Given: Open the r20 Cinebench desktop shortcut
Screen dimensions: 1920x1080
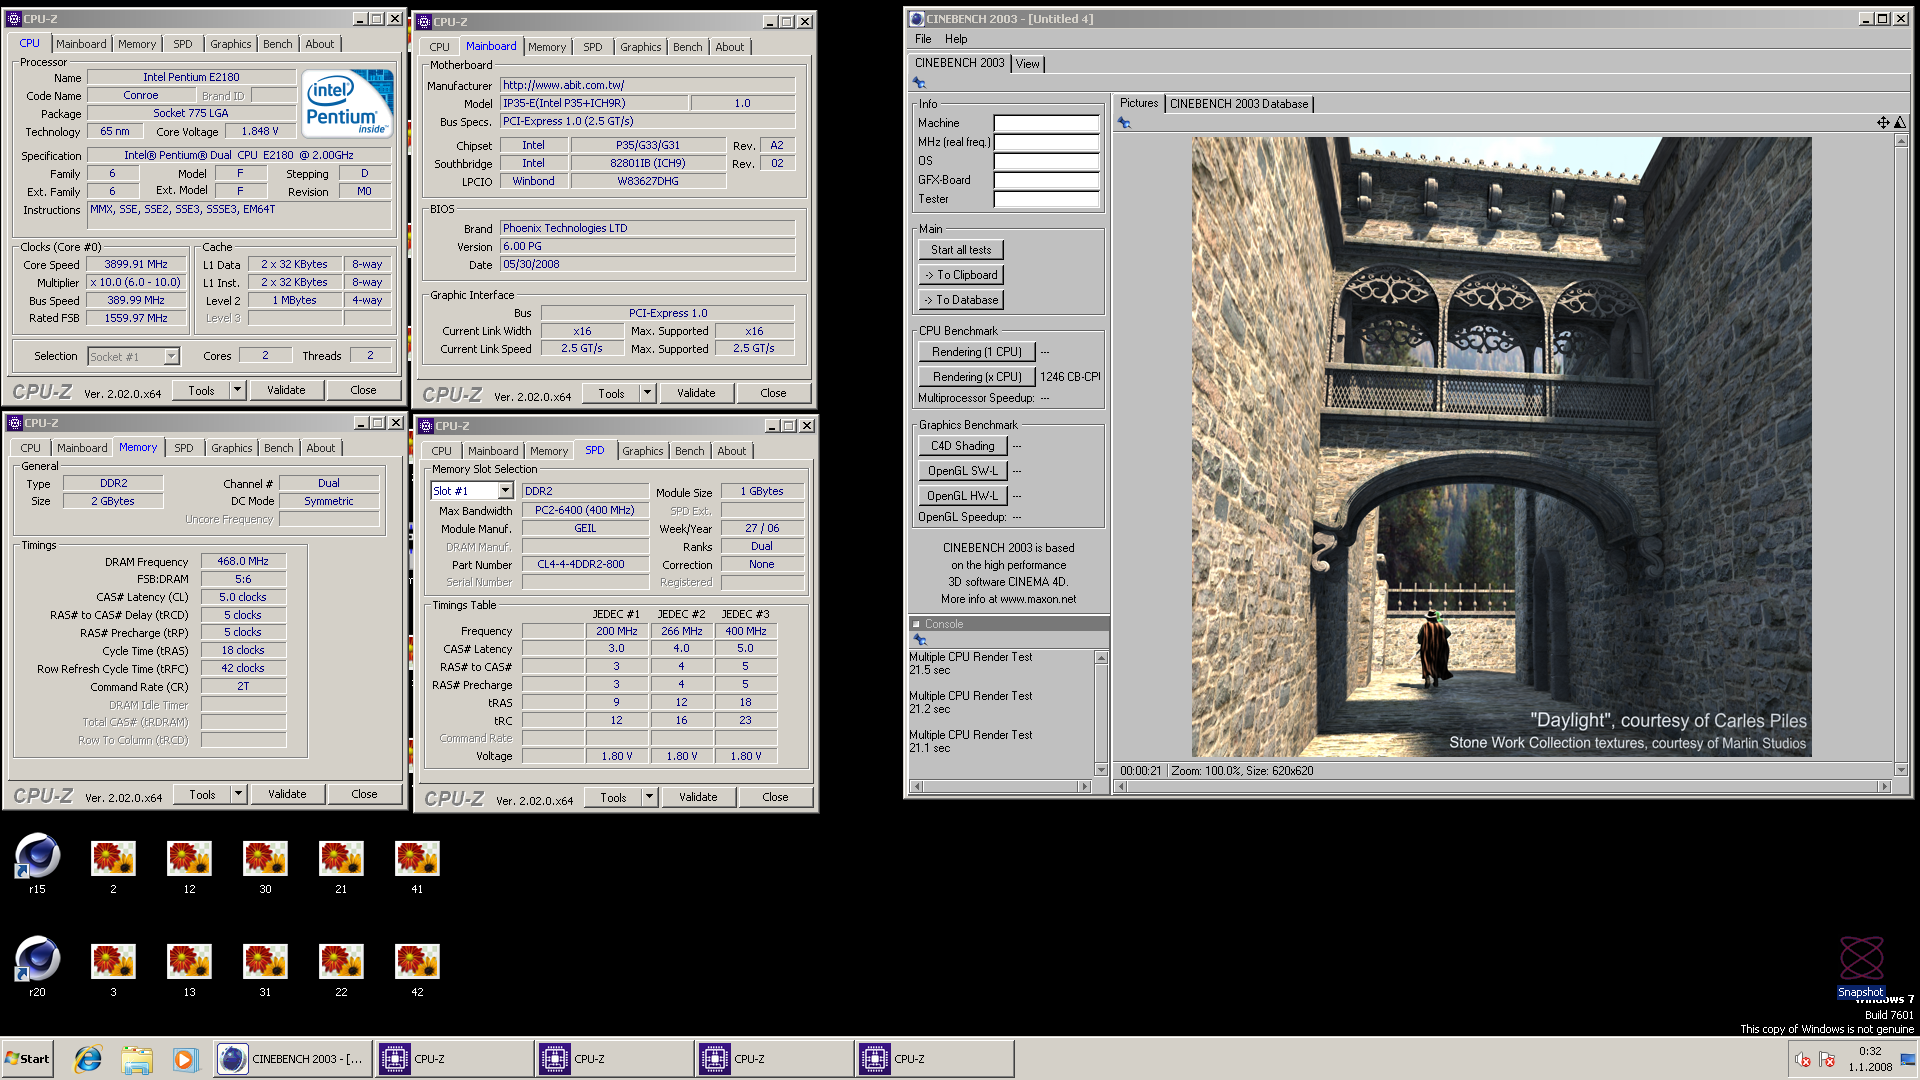Looking at the screenshot, I should point(37,965).
